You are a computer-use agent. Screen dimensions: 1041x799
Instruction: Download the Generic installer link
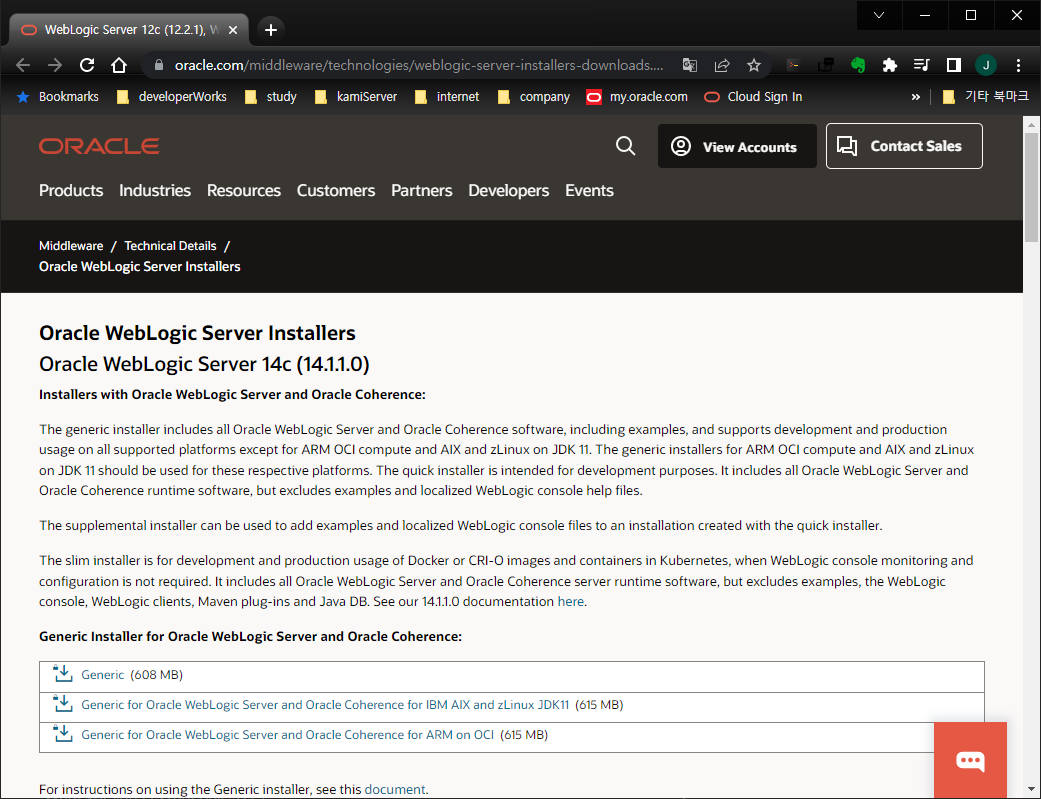(x=102, y=675)
